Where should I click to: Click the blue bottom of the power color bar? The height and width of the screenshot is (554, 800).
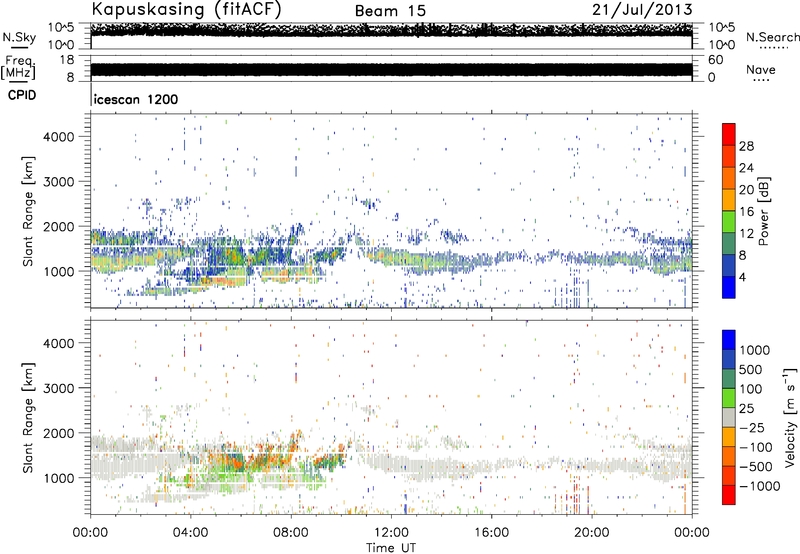tap(729, 287)
